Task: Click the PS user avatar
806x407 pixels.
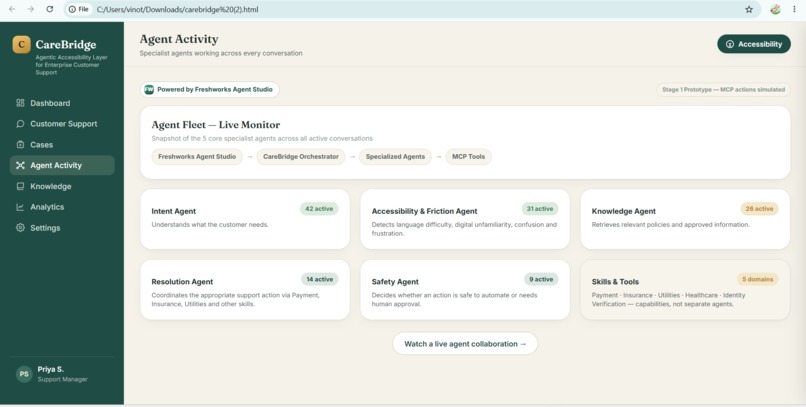Action: coord(24,374)
